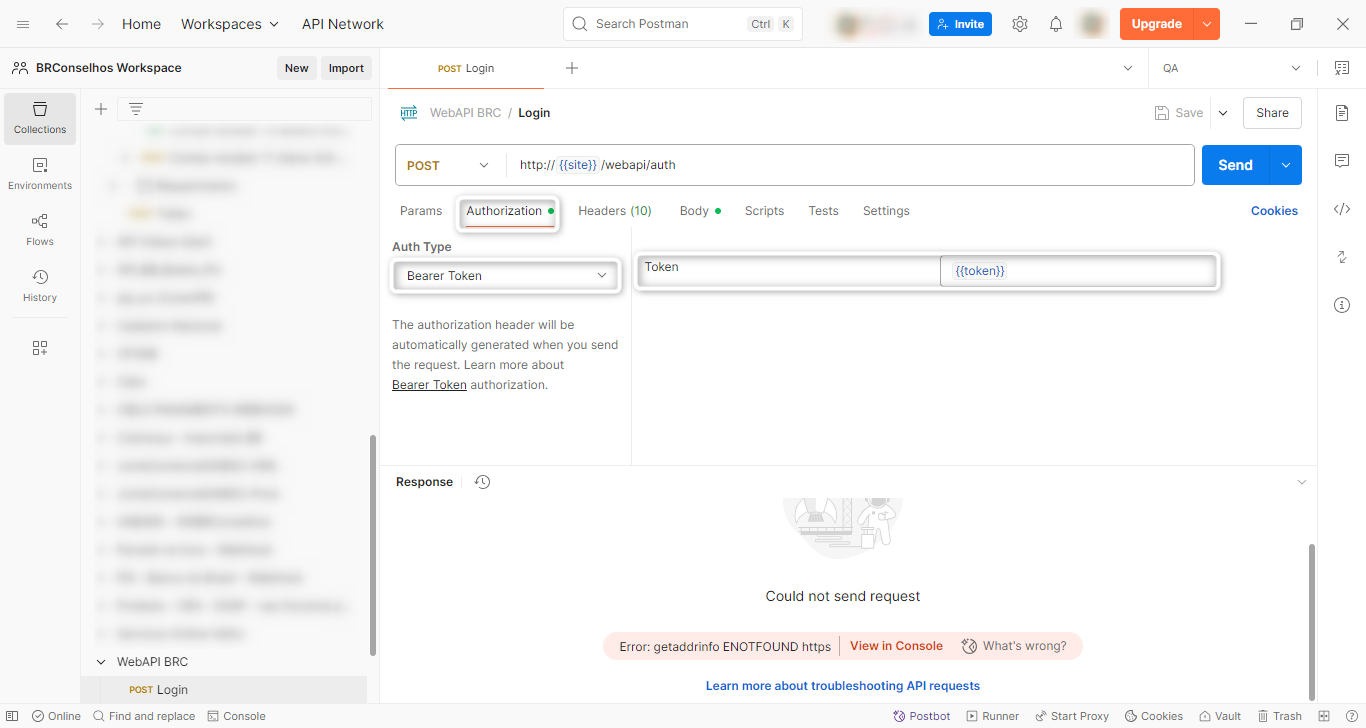Image resolution: width=1366 pixels, height=728 pixels.
Task: Open Save options arrow dropdown
Action: point(1223,113)
